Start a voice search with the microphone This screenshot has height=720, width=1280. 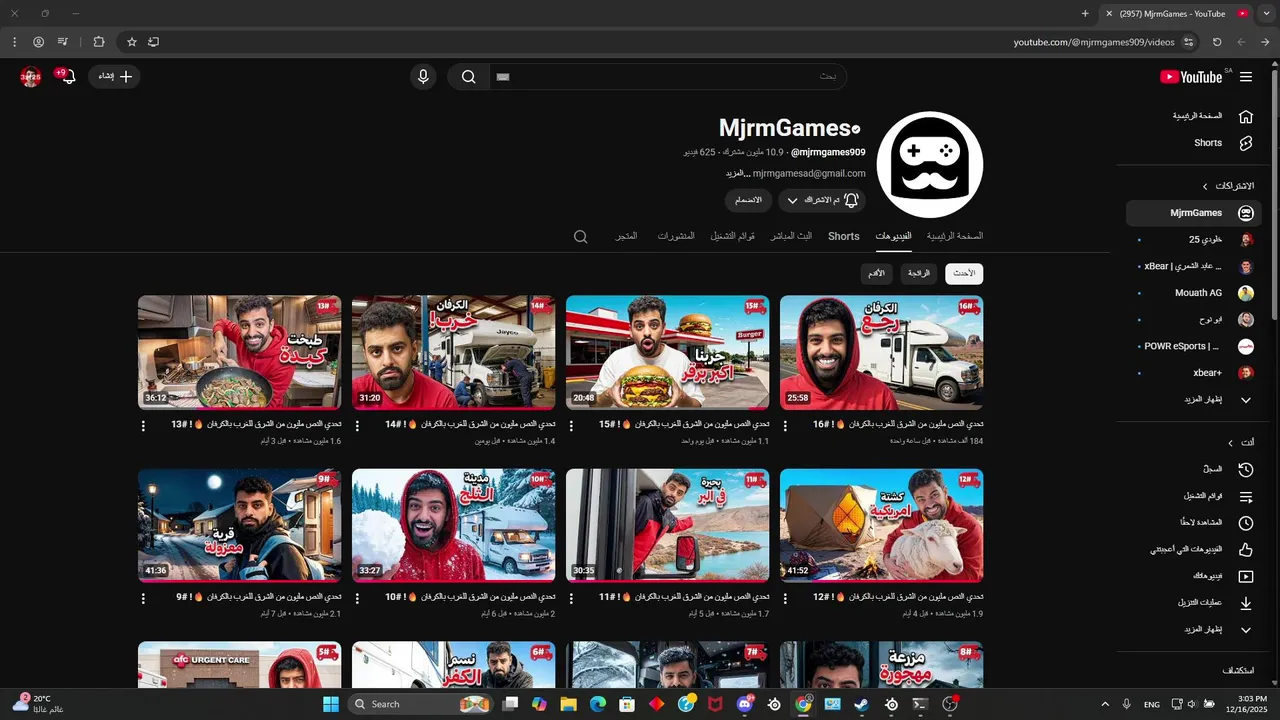[423, 77]
